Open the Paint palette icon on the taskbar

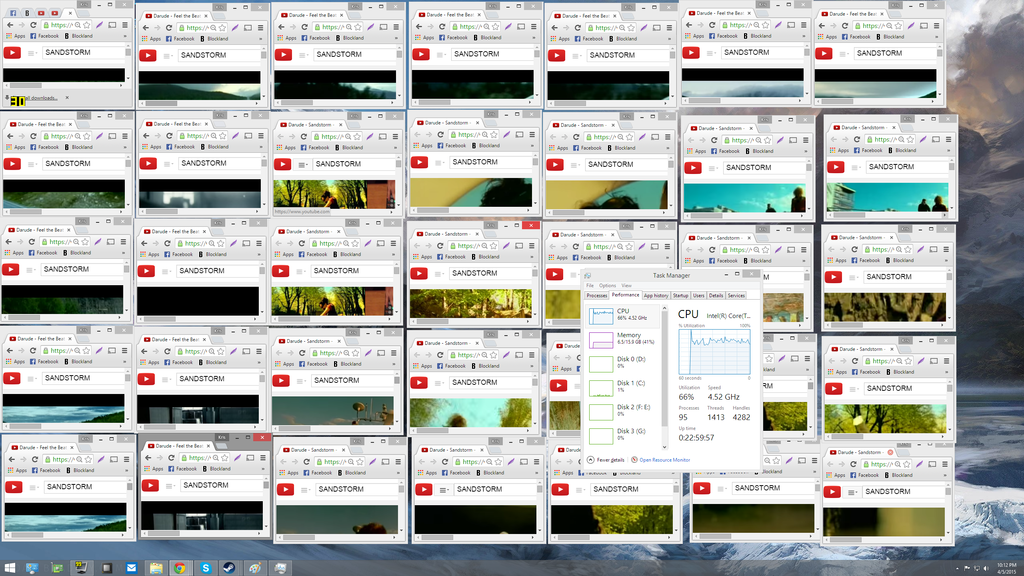(x=255, y=567)
